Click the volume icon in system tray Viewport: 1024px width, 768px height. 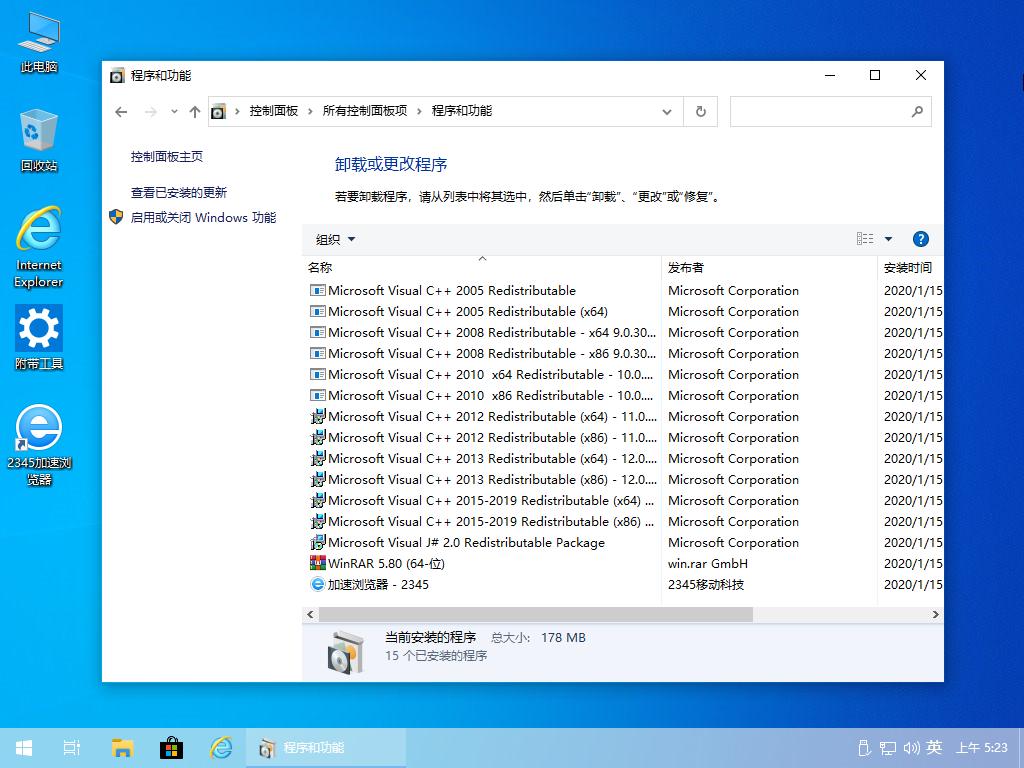(911, 748)
